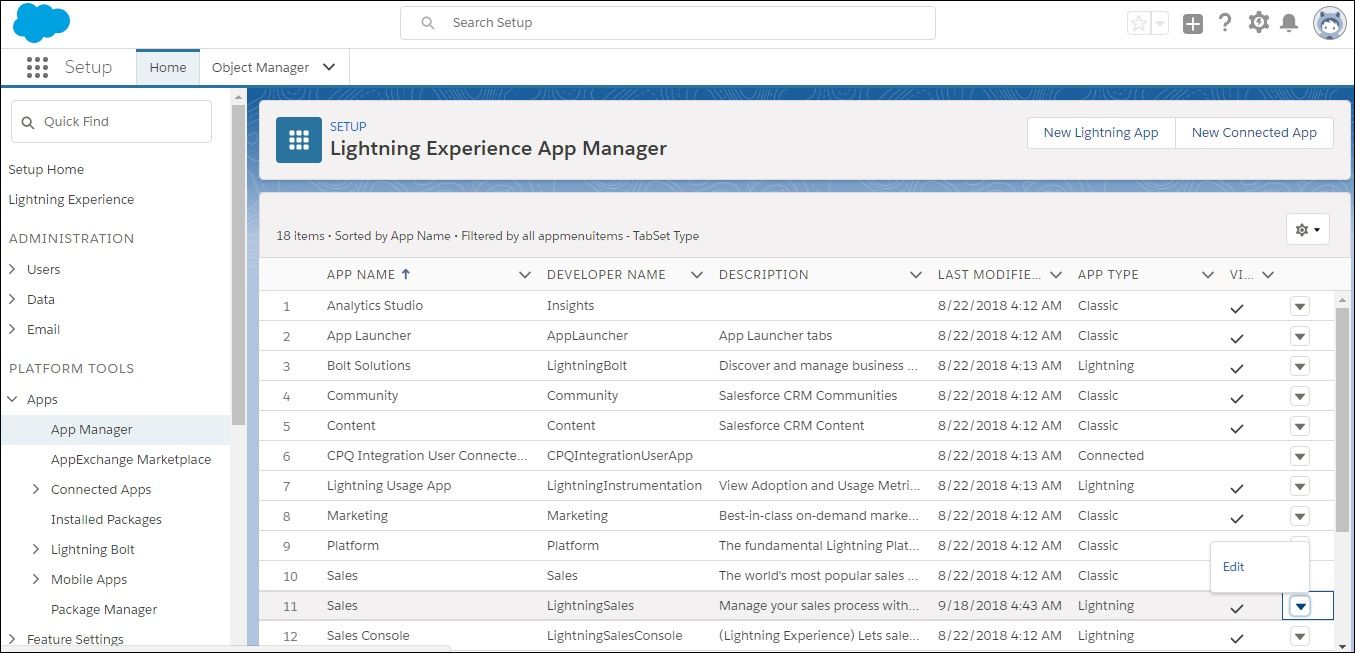Viewport: 1355px width, 653px height.
Task: Open the global actions plus icon
Action: [1192, 23]
